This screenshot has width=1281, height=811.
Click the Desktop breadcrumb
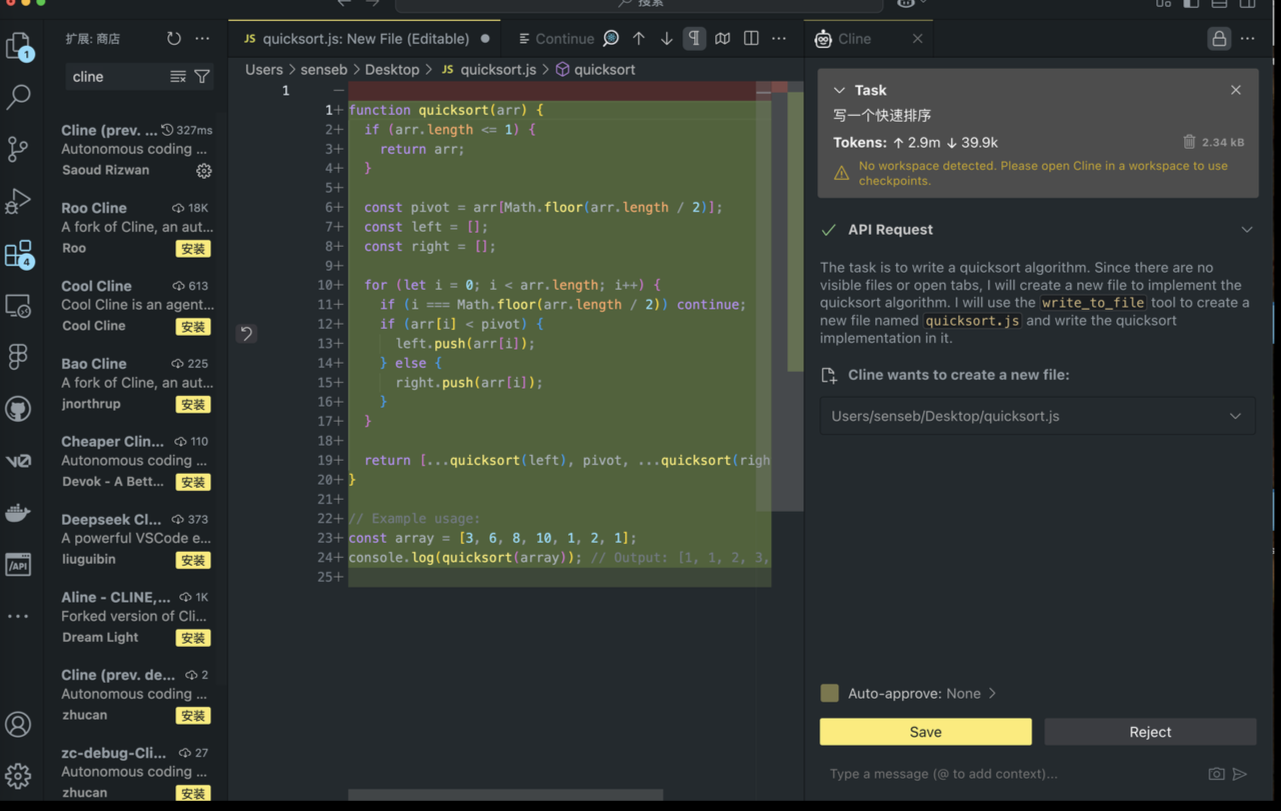[392, 70]
